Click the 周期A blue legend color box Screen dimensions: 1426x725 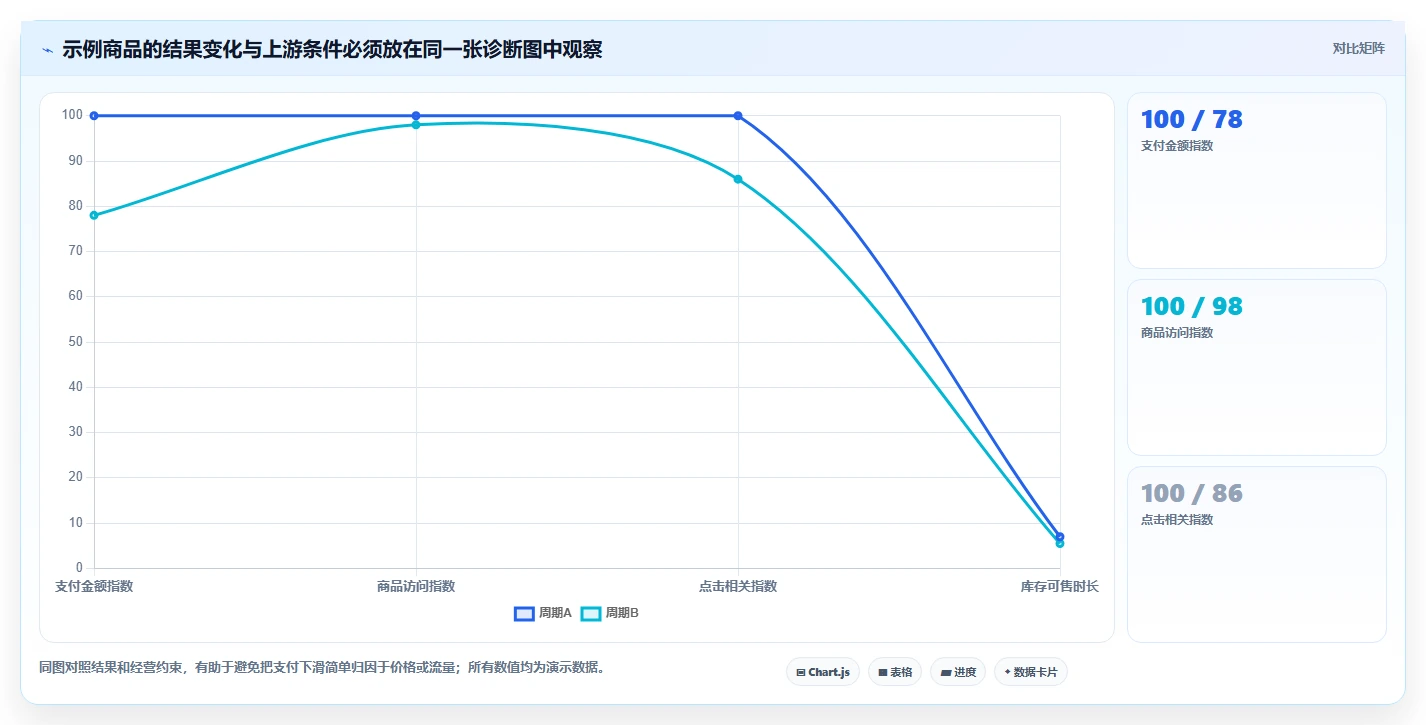point(524,613)
